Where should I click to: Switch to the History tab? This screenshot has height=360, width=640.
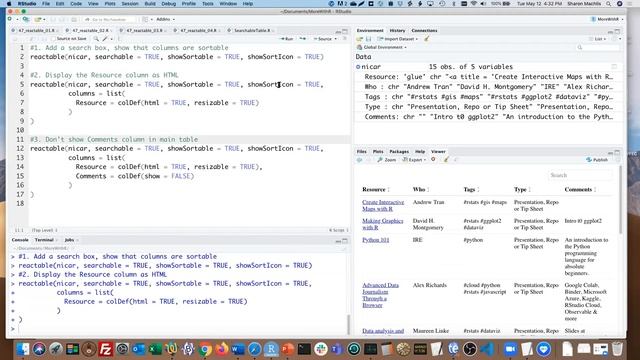[397, 30]
